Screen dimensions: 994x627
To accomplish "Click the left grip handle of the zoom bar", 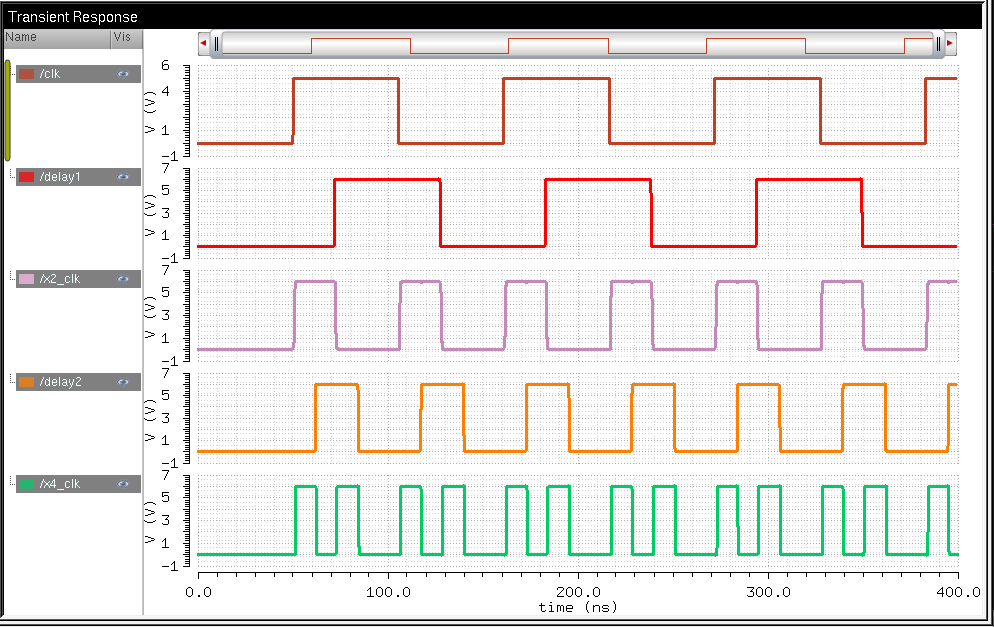I will [x=216, y=44].
